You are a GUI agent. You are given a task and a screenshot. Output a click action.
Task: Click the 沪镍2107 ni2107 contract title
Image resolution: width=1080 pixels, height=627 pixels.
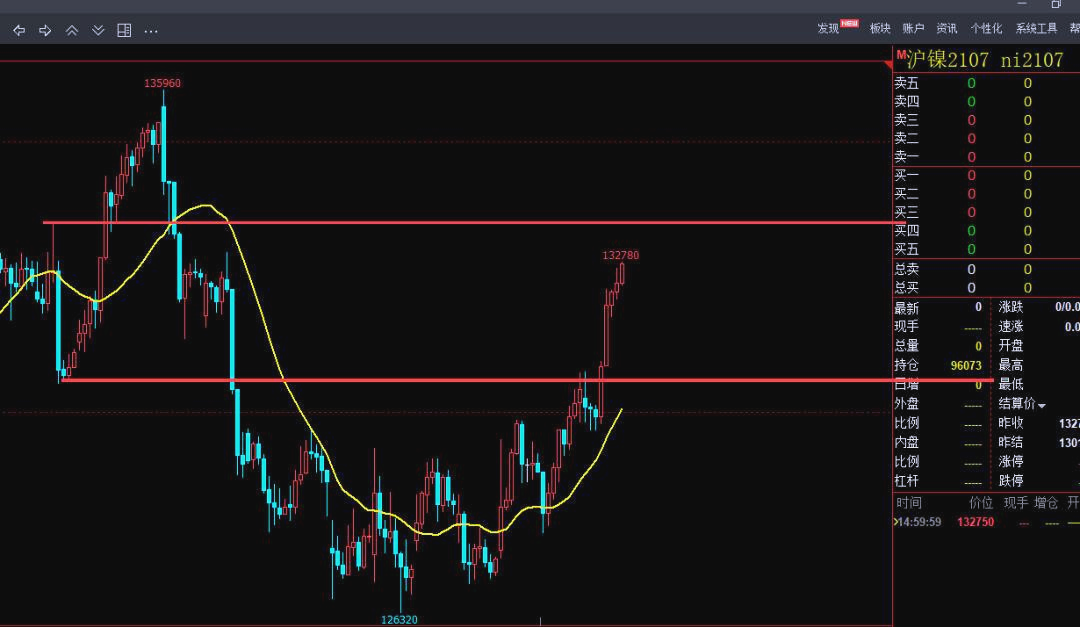pos(985,60)
